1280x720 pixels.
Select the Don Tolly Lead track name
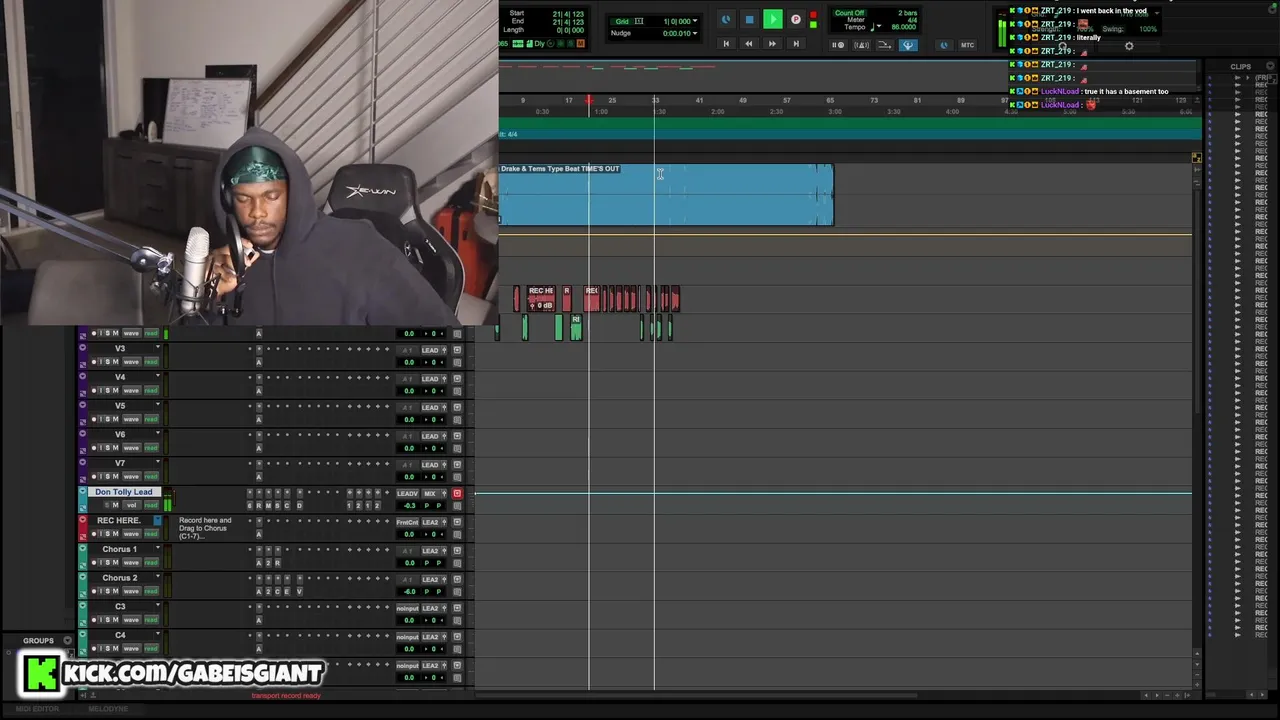124,492
